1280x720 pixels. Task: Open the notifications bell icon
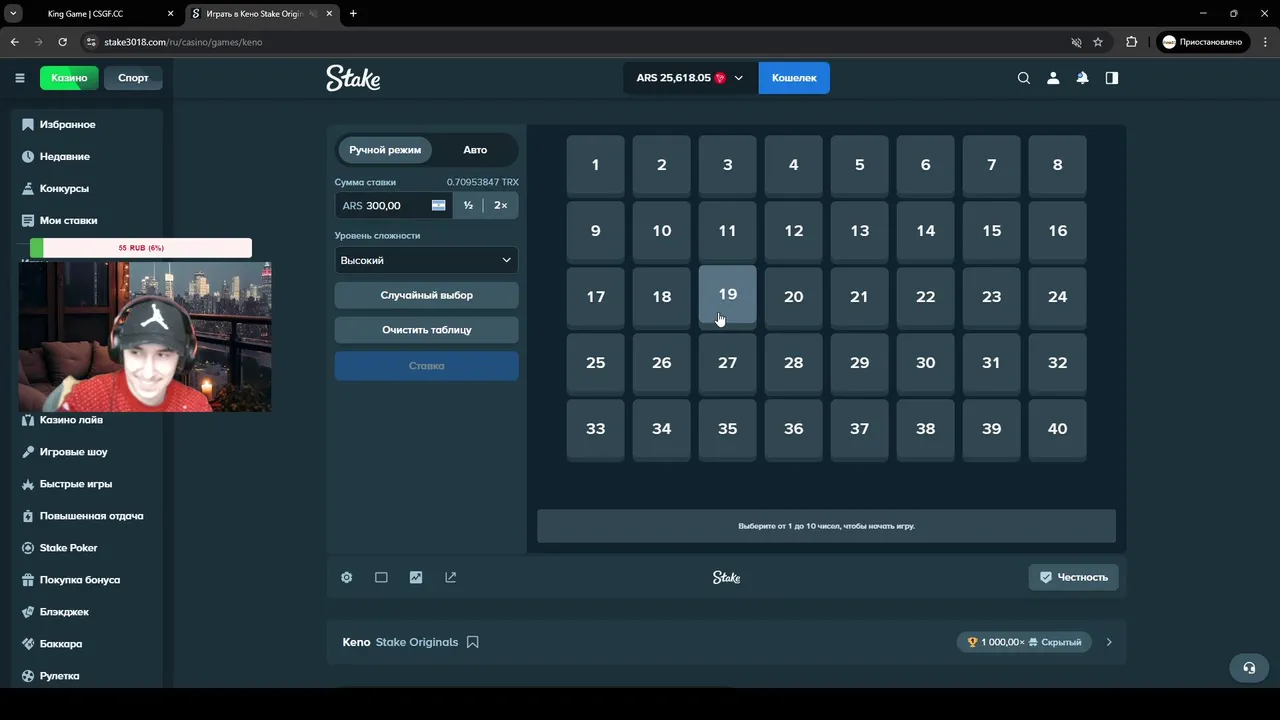[1082, 78]
